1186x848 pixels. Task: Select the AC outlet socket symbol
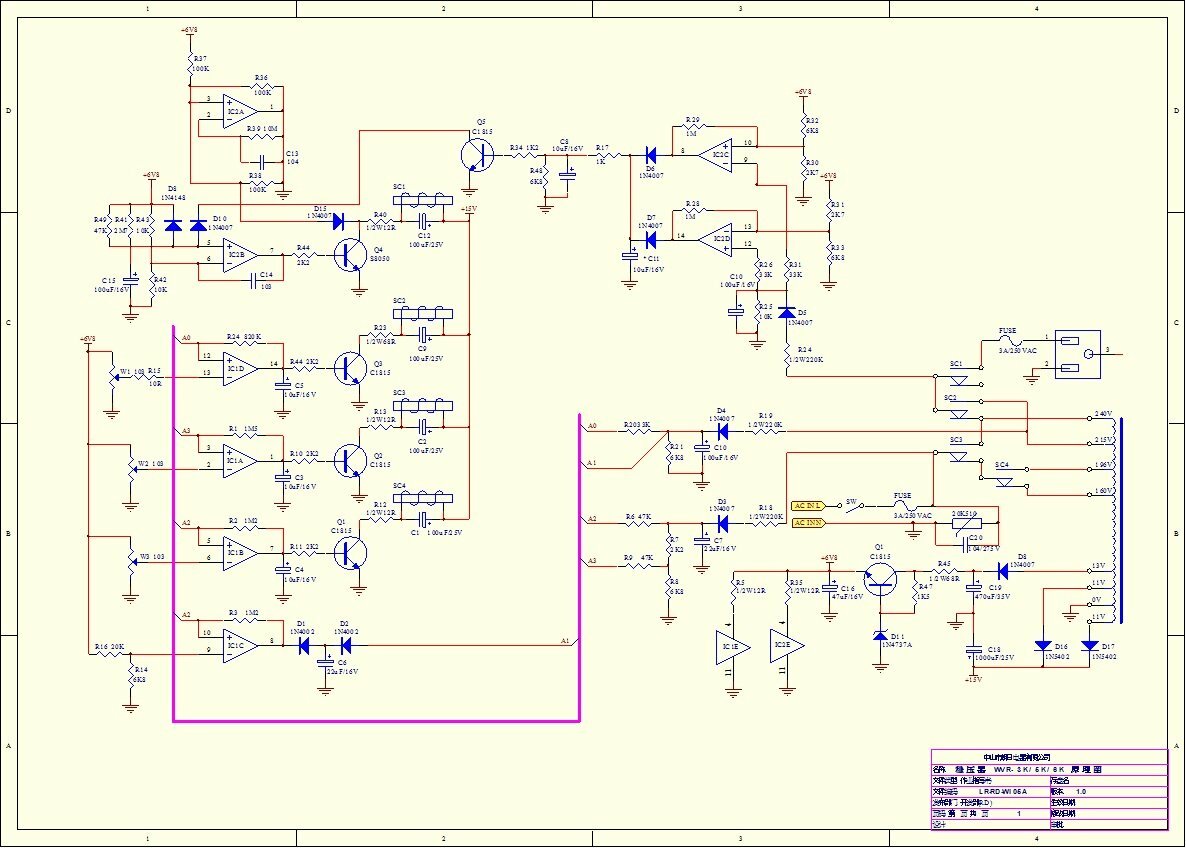click(x=1078, y=354)
